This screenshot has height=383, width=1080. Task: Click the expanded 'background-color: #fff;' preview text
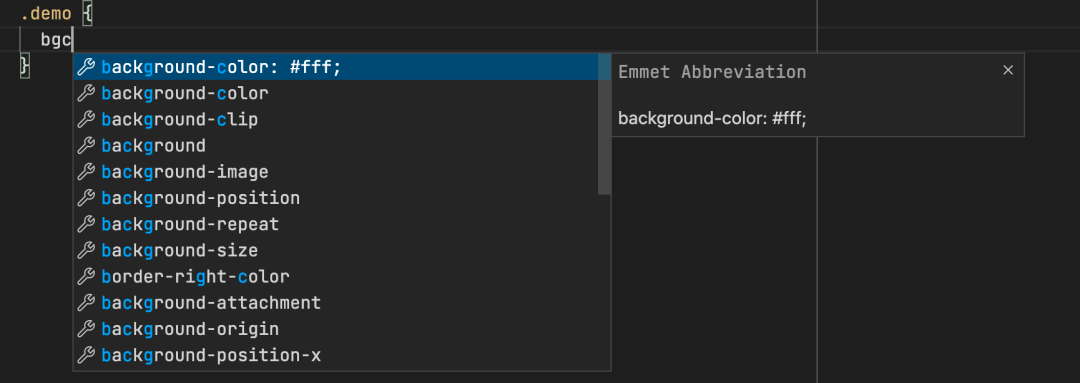click(x=712, y=118)
